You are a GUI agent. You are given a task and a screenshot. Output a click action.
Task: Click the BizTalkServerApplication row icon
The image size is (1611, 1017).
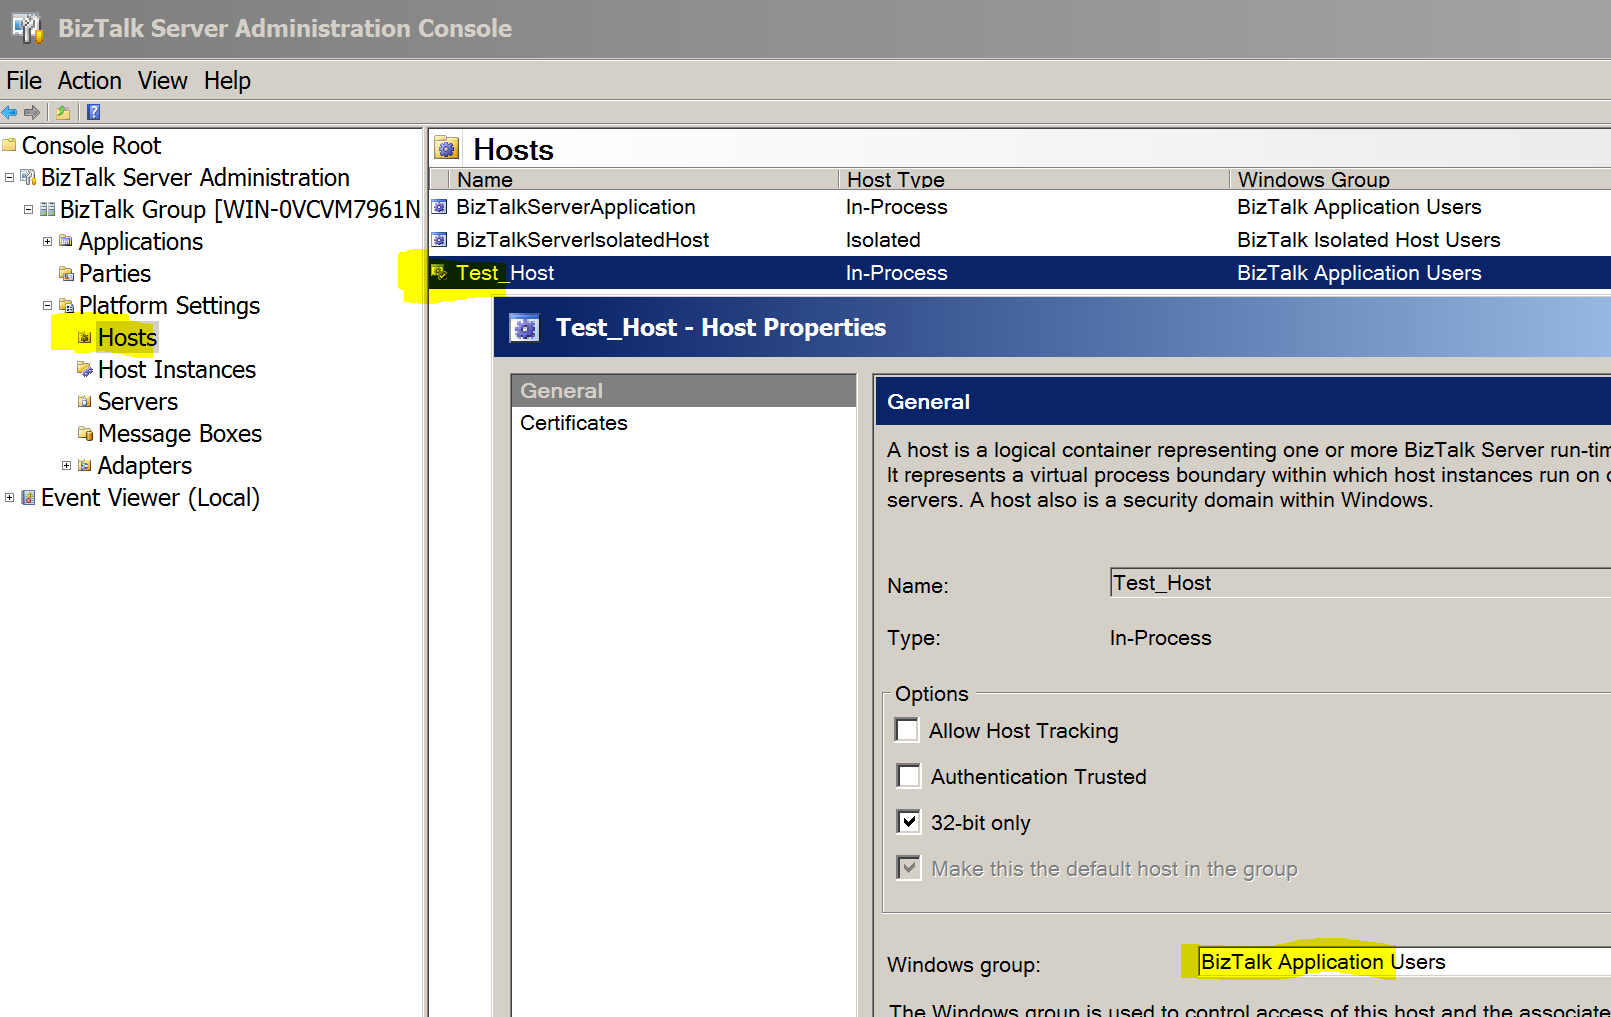(x=439, y=207)
